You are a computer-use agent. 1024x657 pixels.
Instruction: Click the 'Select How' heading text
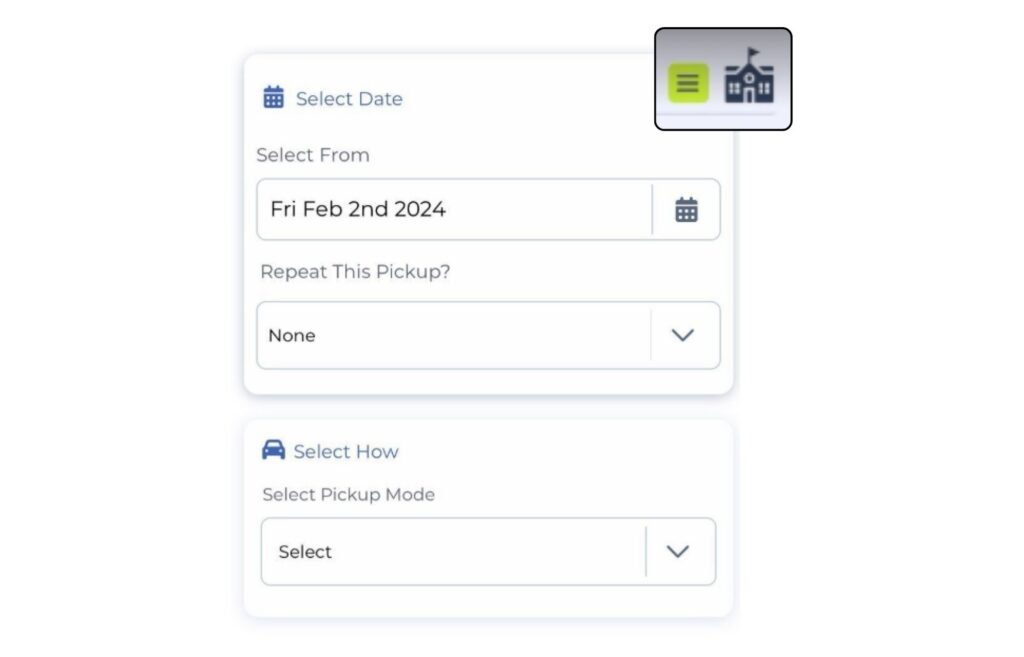point(346,452)
